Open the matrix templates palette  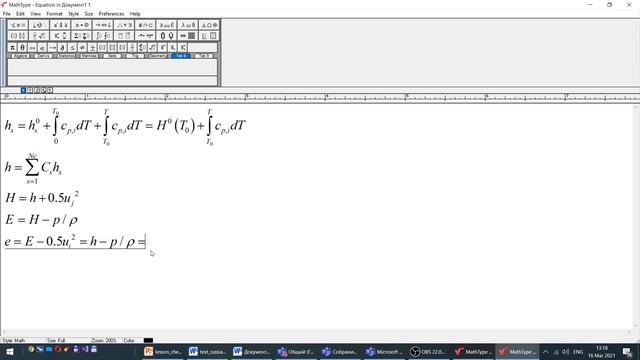pos(188,36)
